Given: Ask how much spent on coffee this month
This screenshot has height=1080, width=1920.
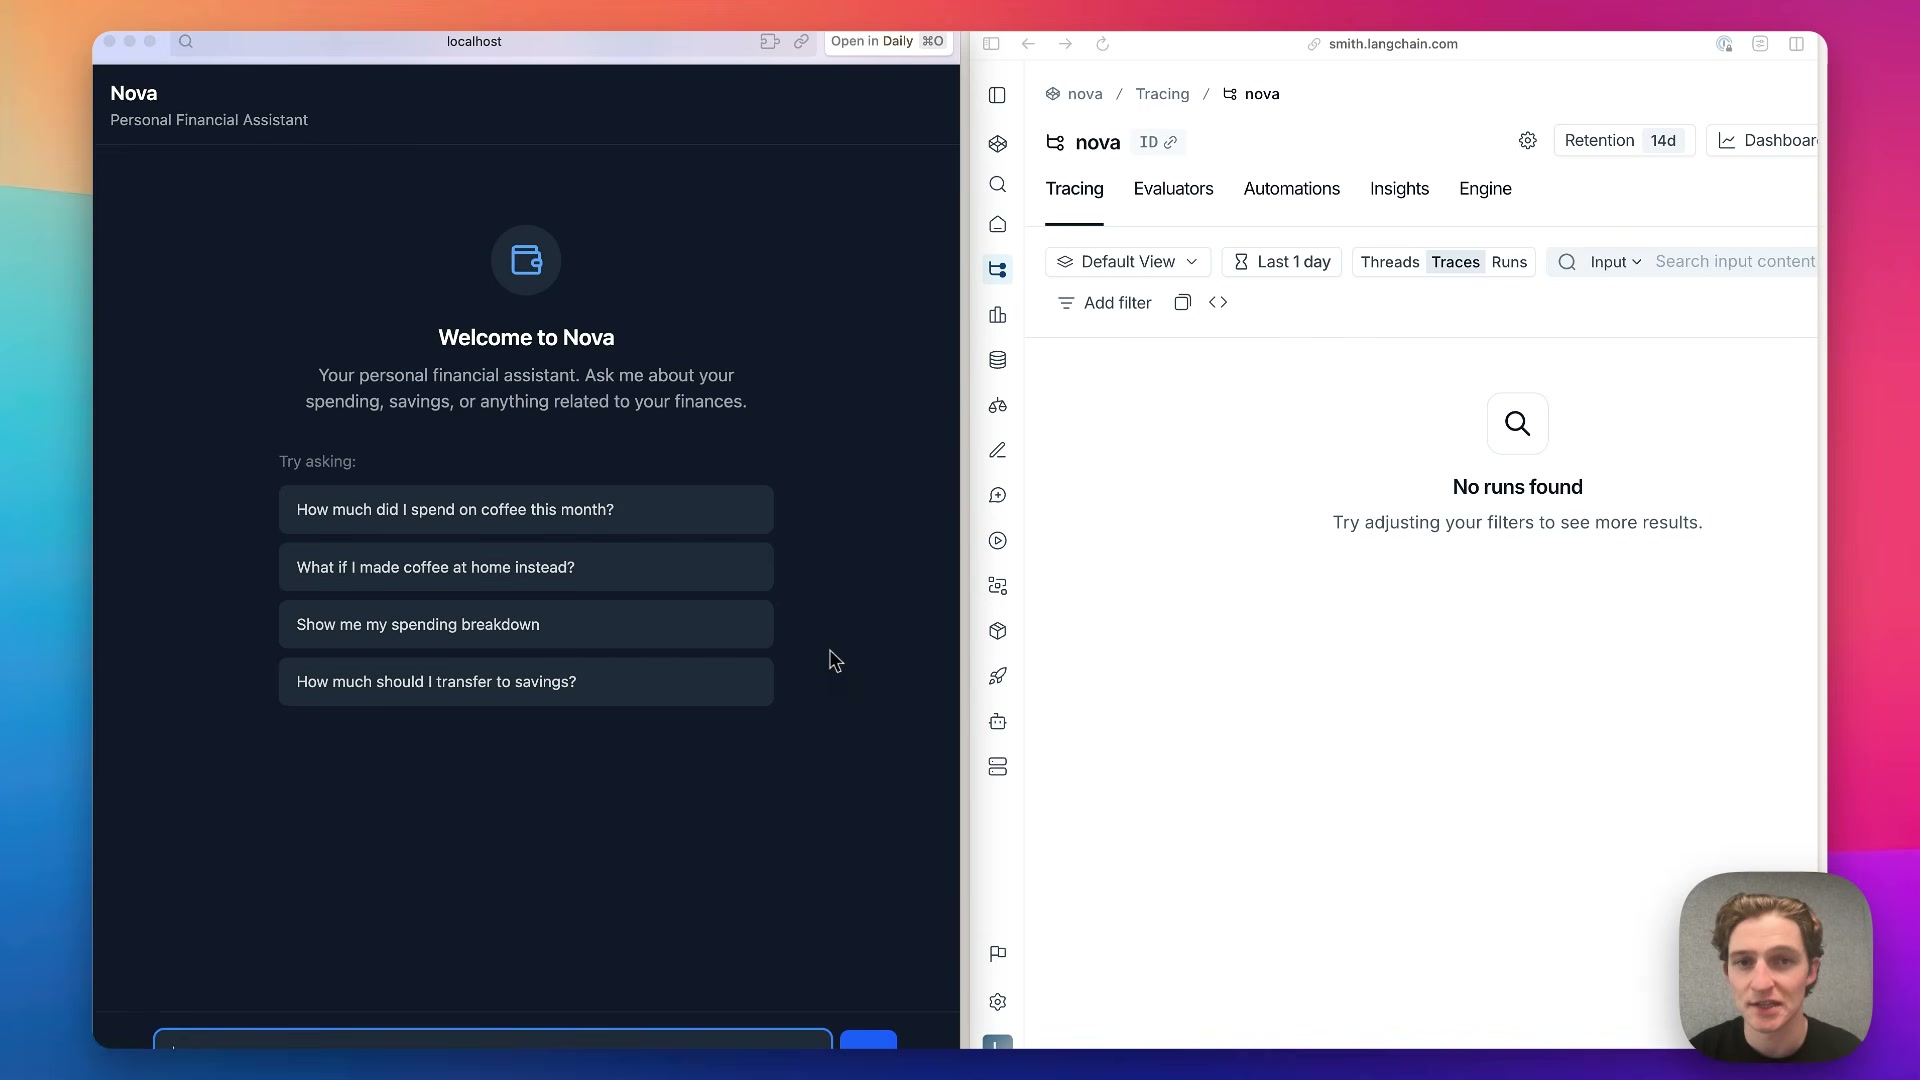Looking at the screenshot, I should [526, 510].
